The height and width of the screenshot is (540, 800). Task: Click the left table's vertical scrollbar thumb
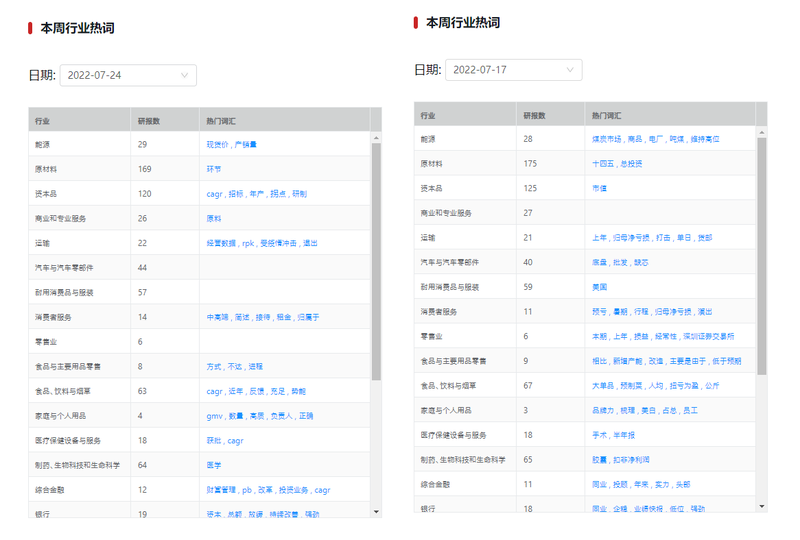[376, 260]
